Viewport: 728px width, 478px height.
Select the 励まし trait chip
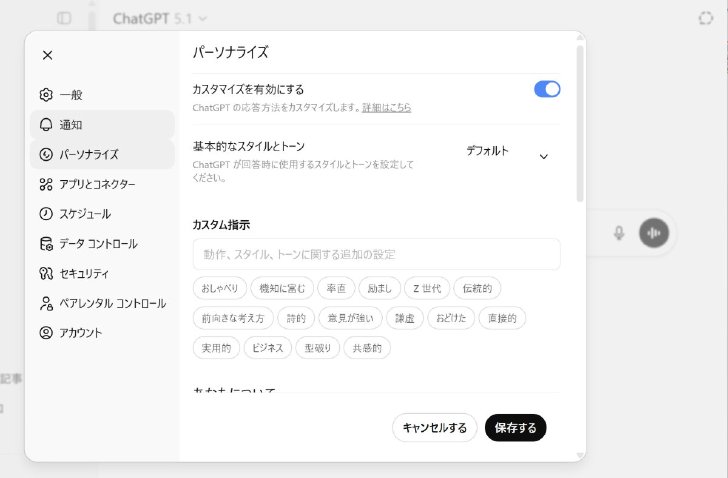(x=379, y=288)
